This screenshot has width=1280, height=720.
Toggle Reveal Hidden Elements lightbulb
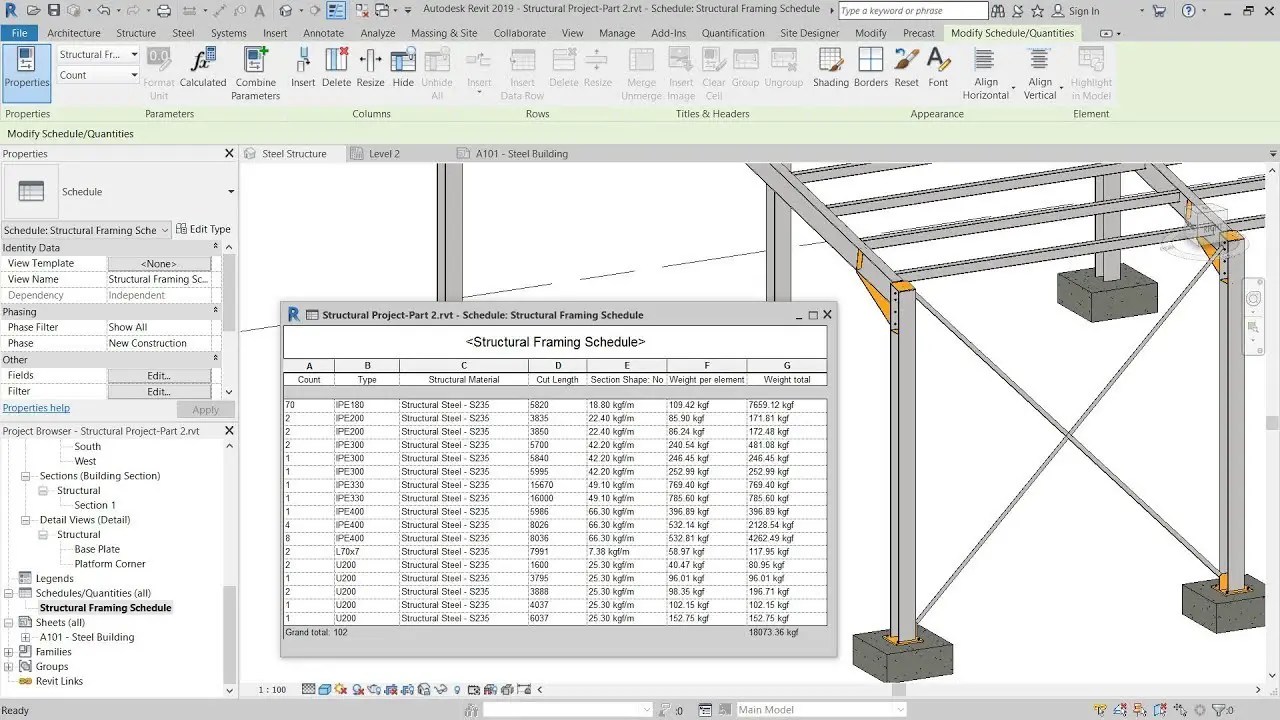coord(458,689)
